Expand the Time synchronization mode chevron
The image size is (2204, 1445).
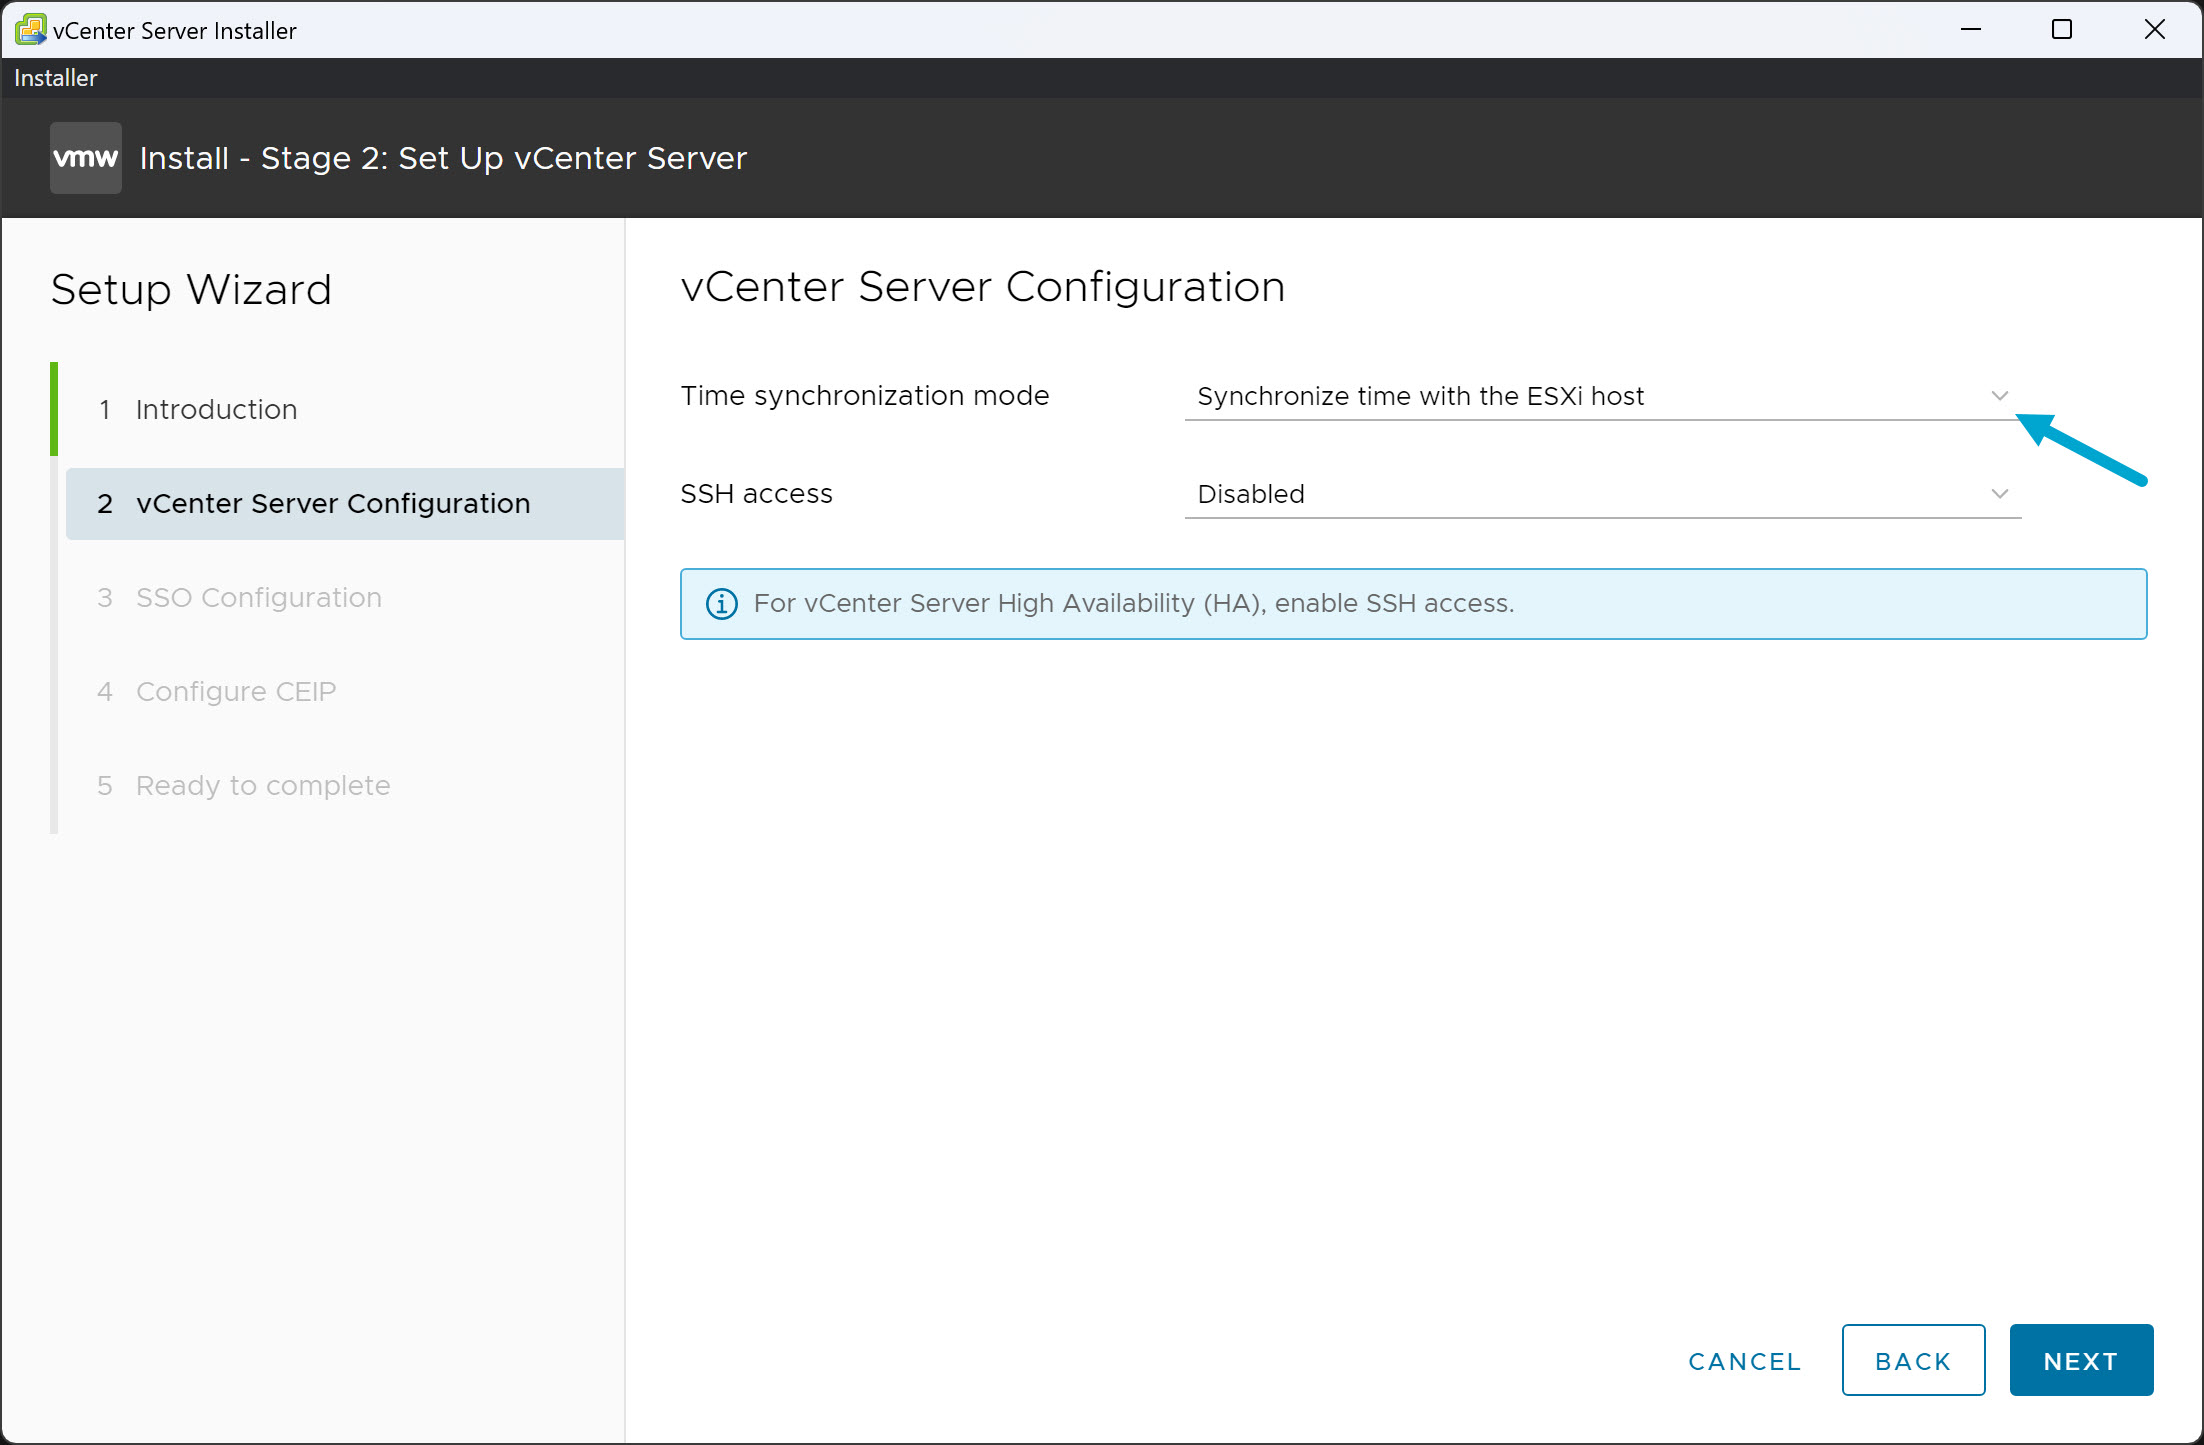[x=1999, y=395]
